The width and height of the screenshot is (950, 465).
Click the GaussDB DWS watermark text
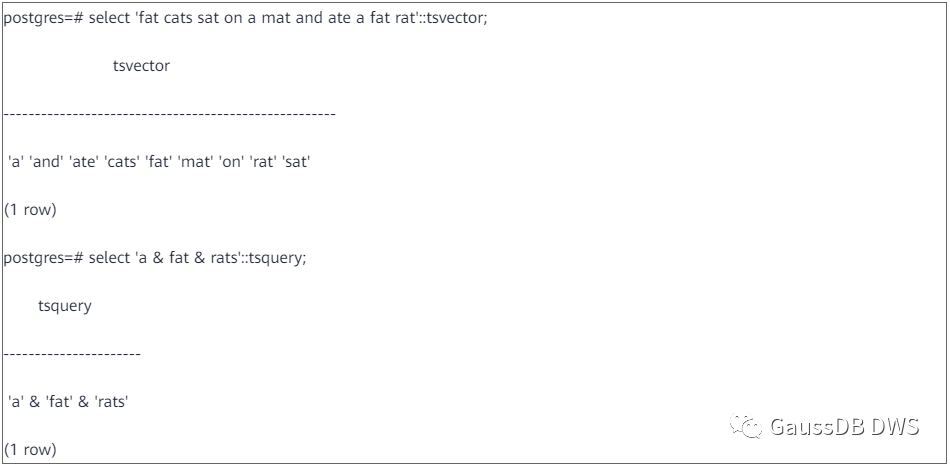pos(845,426)
